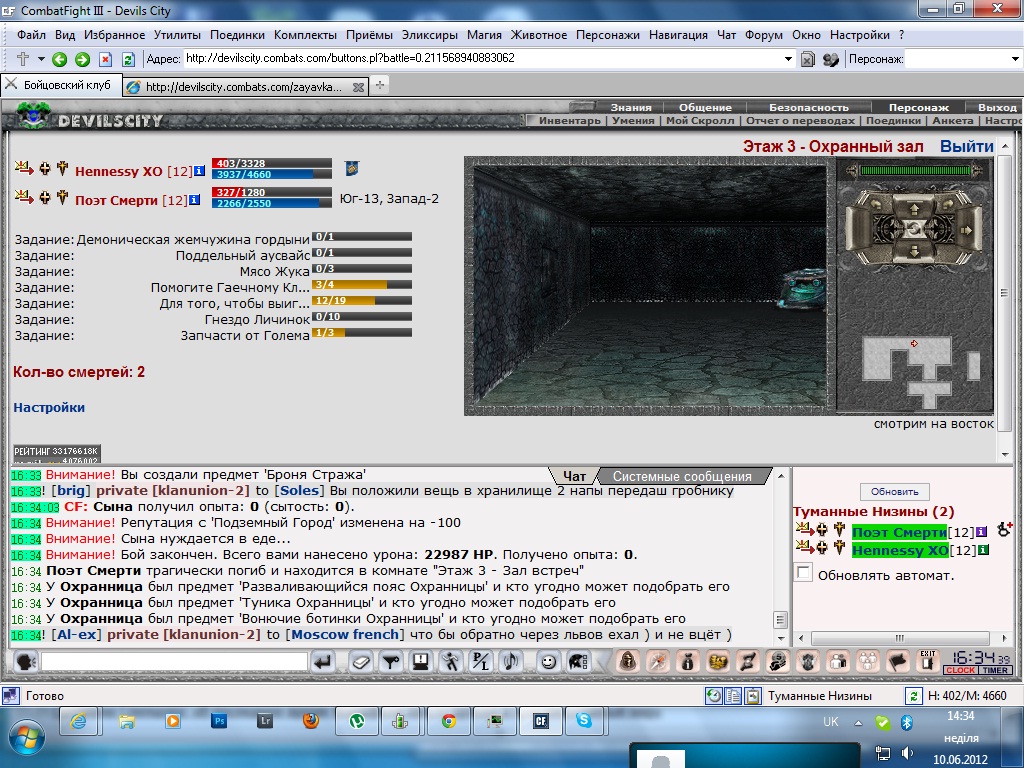Open the blue Настройки link
This screenshot has width=1024, height=768.
pyautogui.click(x=49, y=408)
